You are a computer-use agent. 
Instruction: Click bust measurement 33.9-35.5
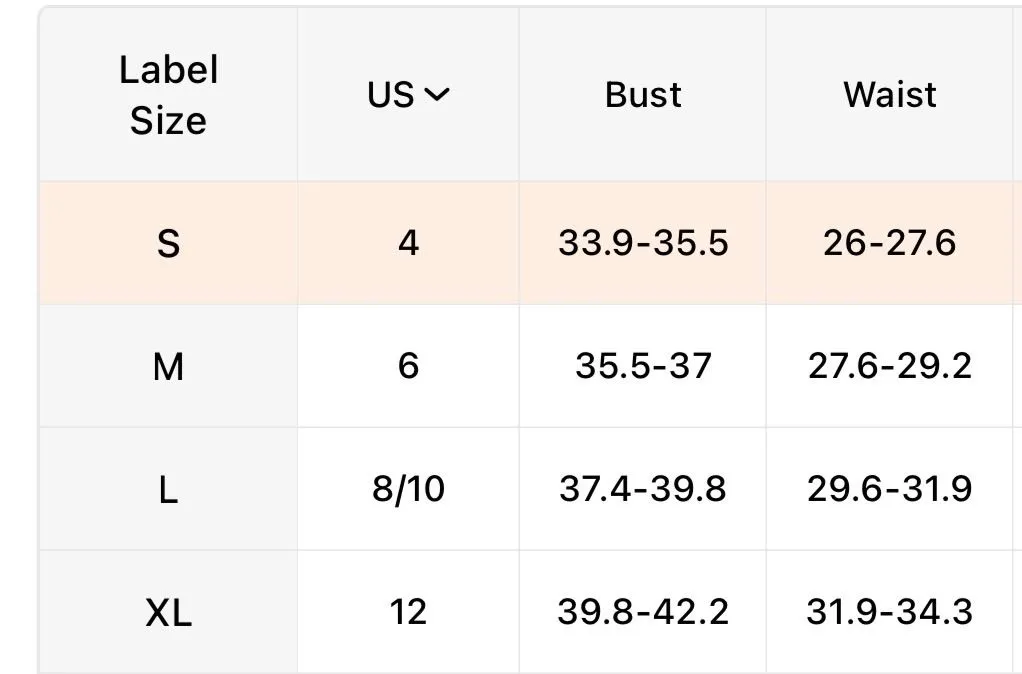click(643, 243)
